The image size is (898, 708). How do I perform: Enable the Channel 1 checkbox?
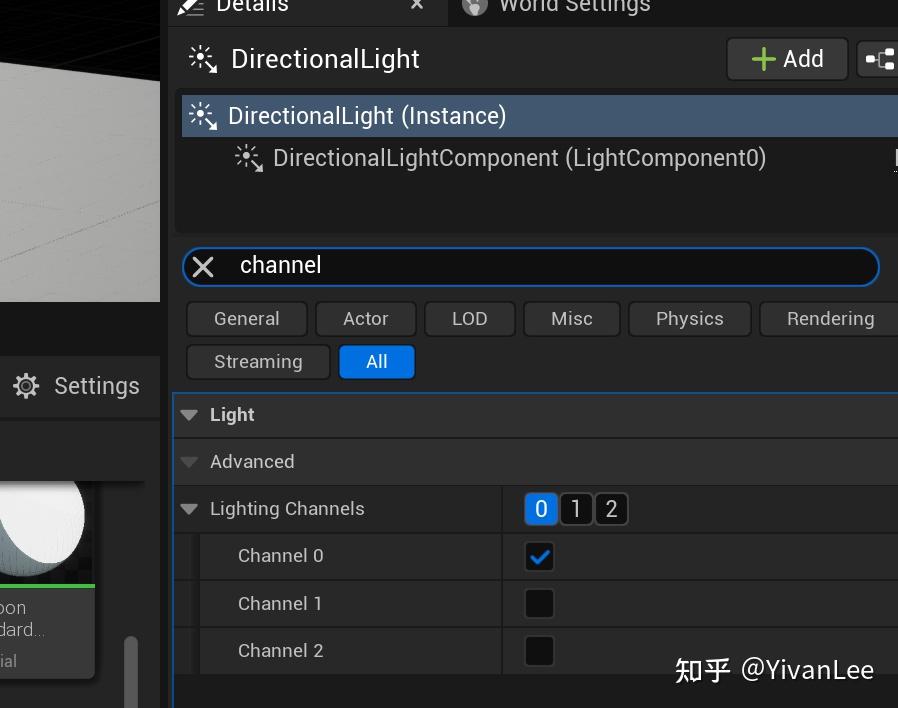point(539,604)
